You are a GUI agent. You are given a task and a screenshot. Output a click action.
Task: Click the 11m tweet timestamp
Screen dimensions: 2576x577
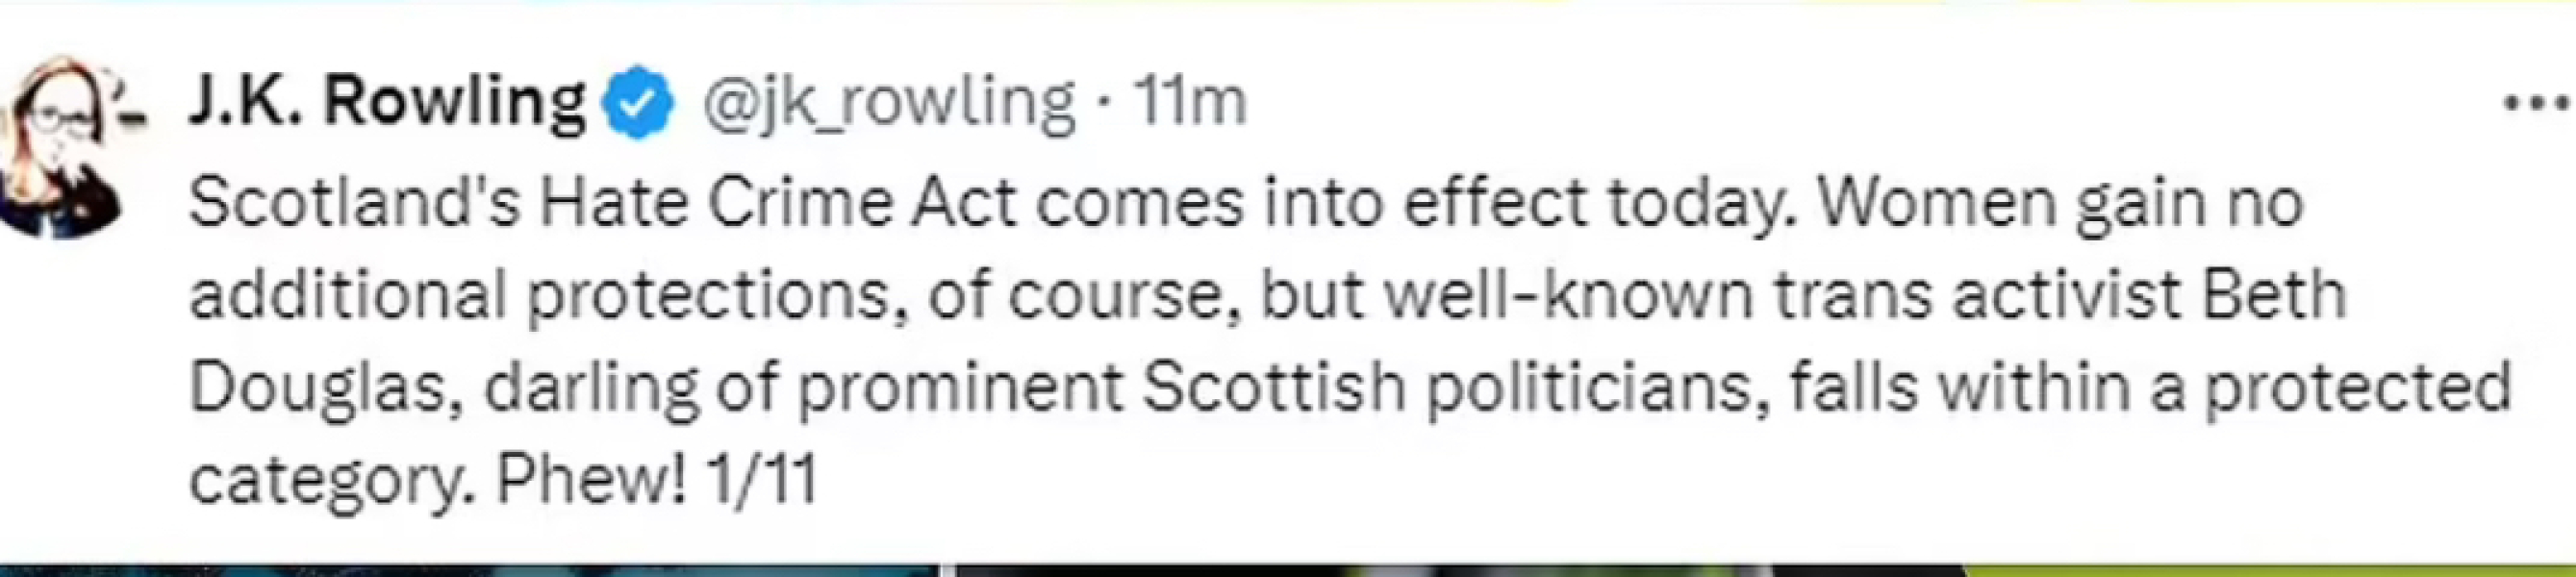pos(1190,103)
